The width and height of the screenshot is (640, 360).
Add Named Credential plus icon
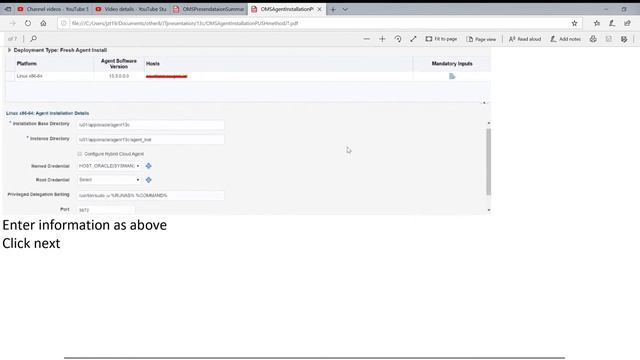tap(149, 166)
